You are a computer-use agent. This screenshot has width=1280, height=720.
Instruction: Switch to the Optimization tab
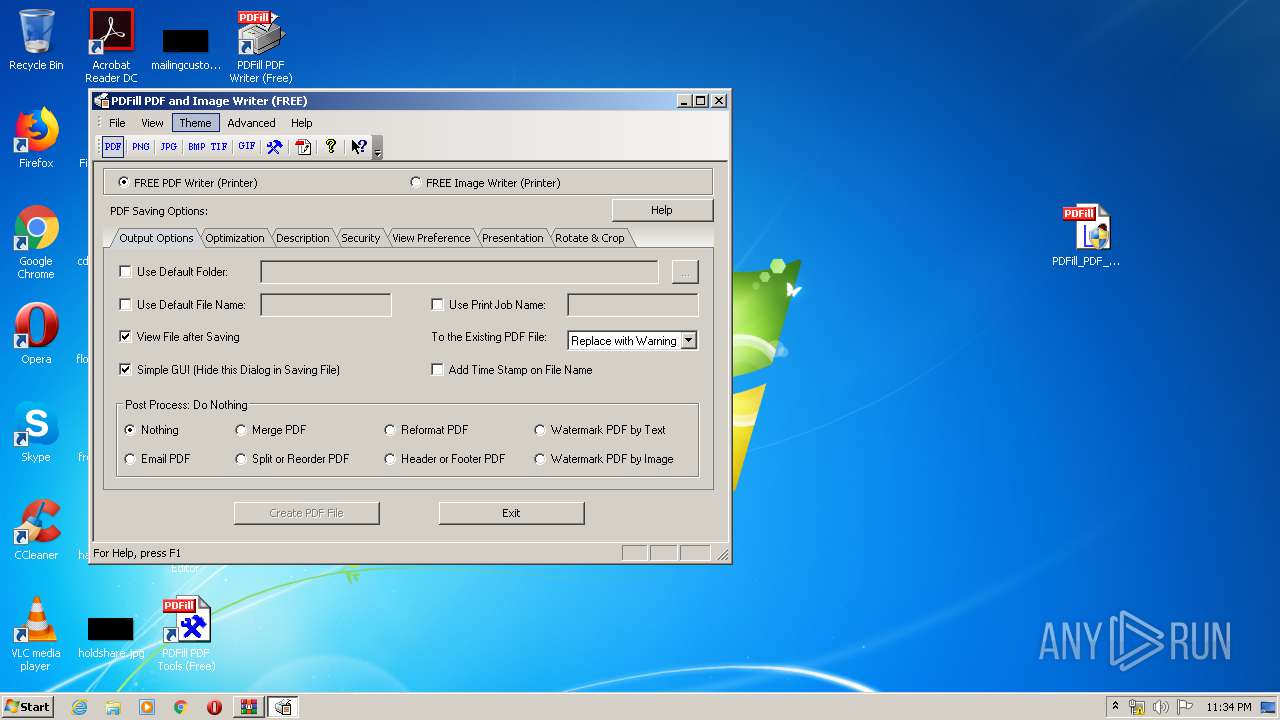[x=235, y=238]
